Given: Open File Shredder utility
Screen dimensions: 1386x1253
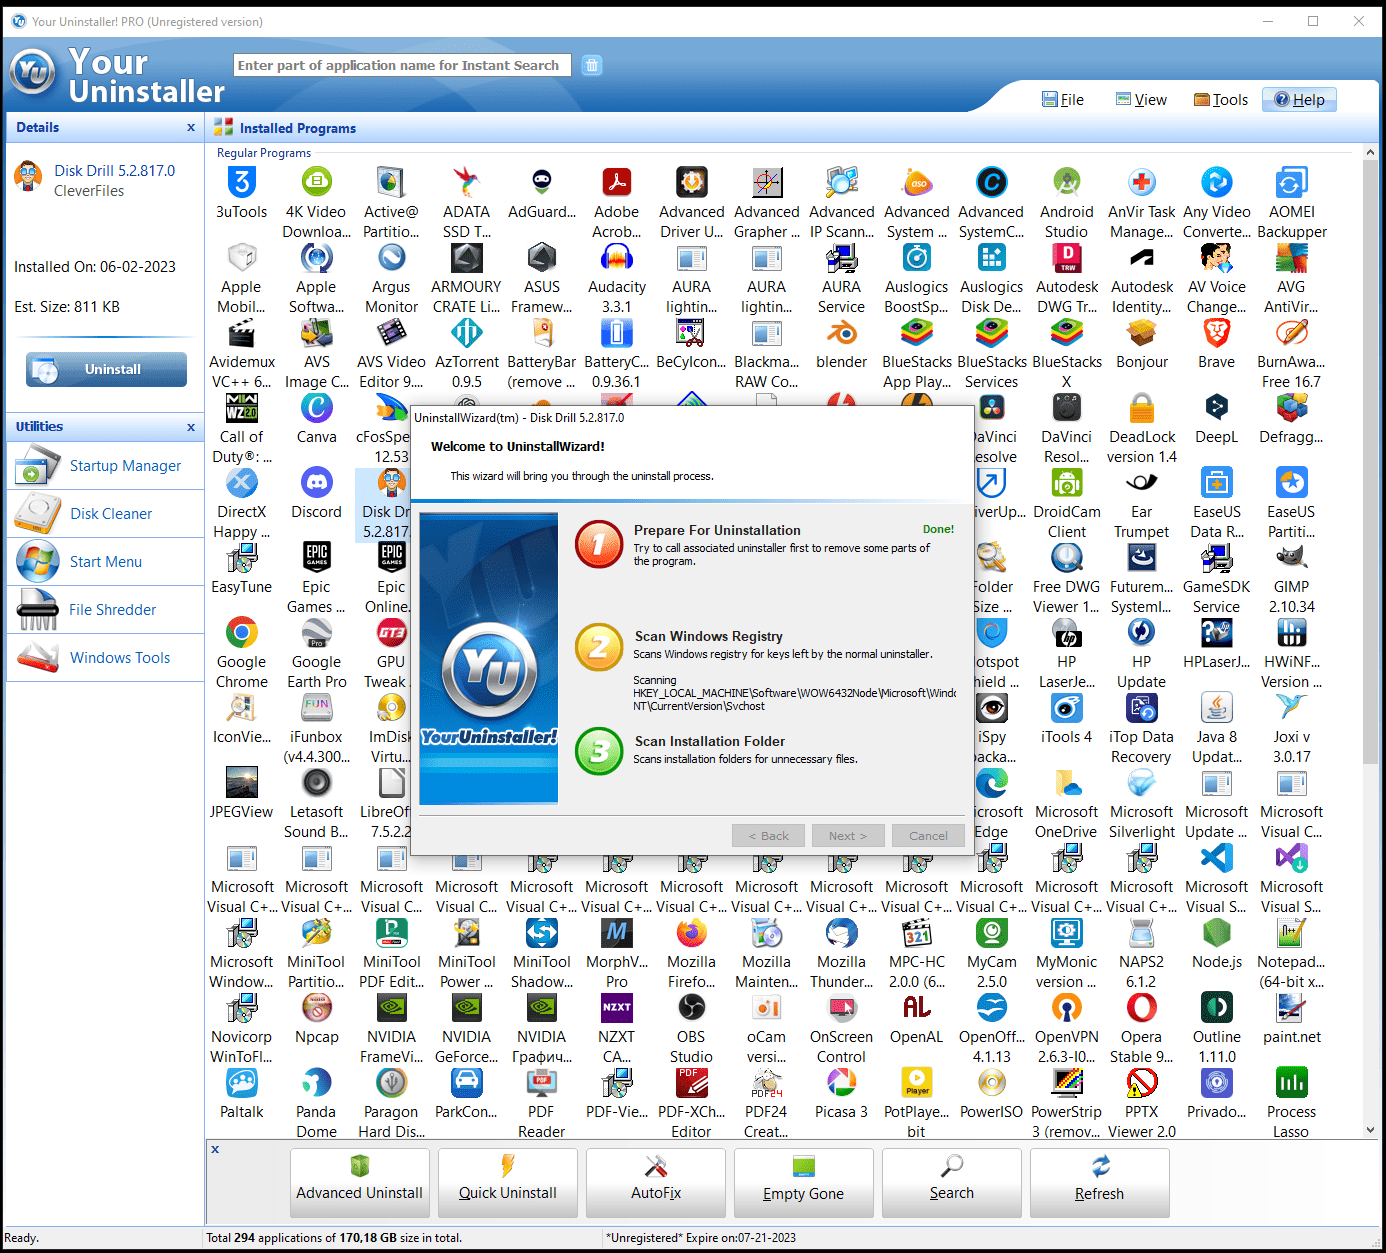Looking at the screenshot, I should coord(105,610).
